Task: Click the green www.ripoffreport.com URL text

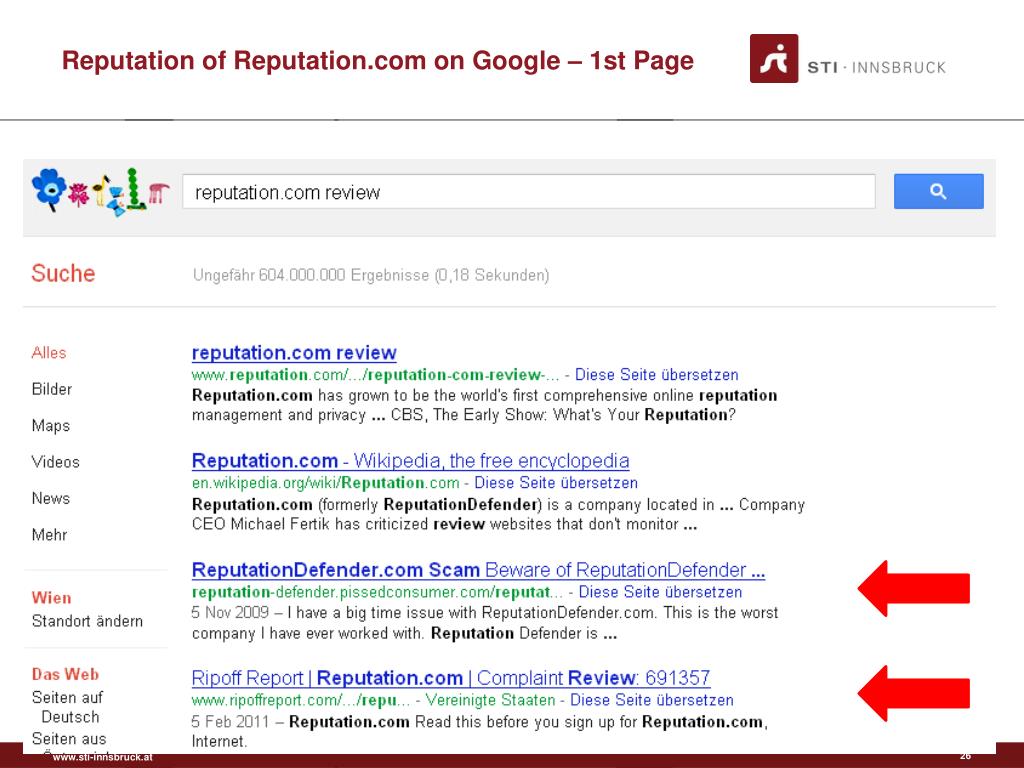Action: (301, 700)
